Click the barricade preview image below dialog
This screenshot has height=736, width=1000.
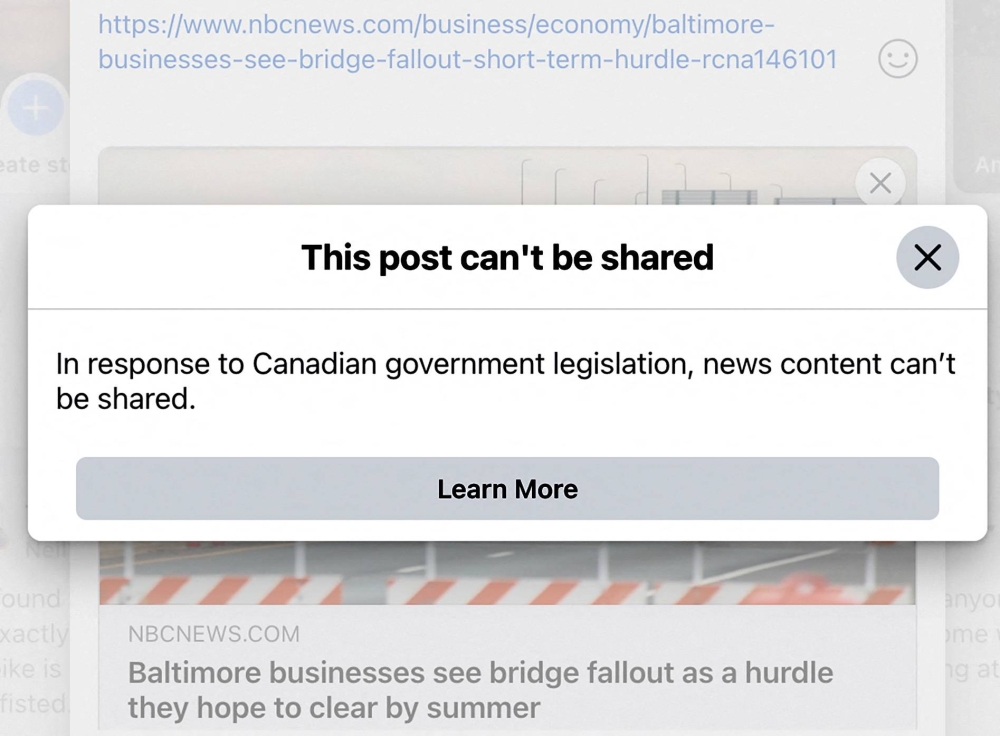point(507,573)
